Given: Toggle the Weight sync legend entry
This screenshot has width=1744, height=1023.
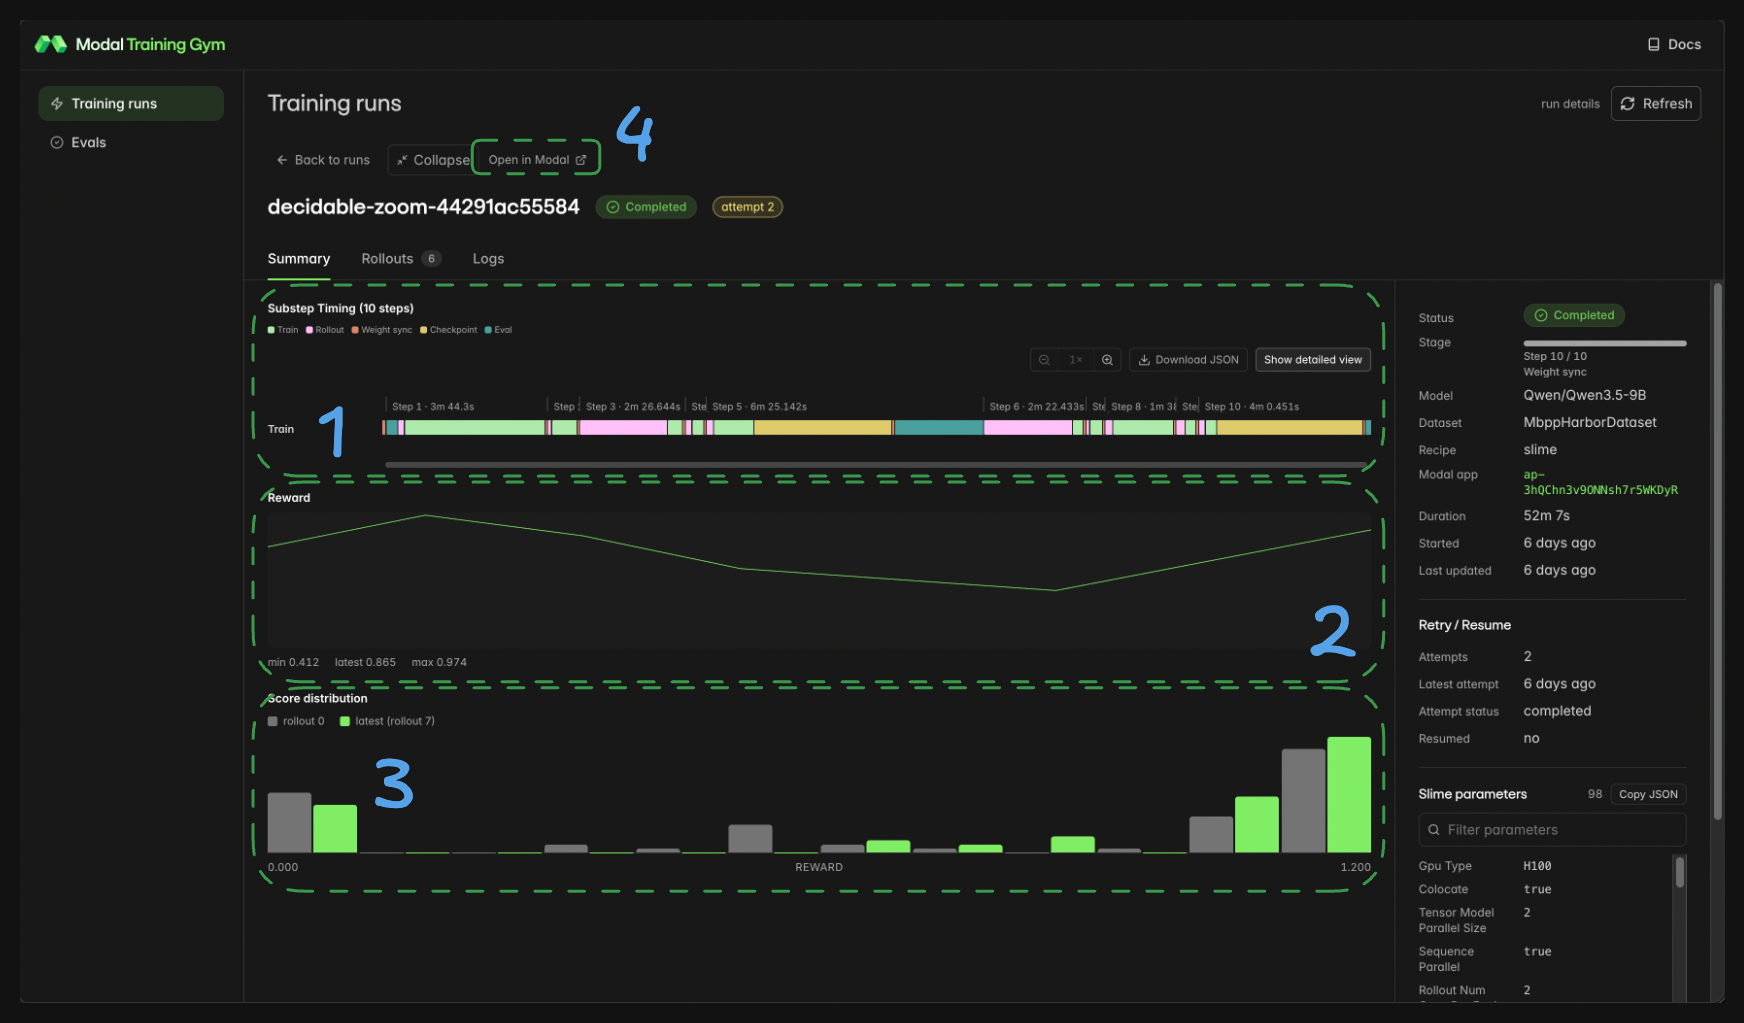Looking at the screenshot, I should (x=382, y=330).
